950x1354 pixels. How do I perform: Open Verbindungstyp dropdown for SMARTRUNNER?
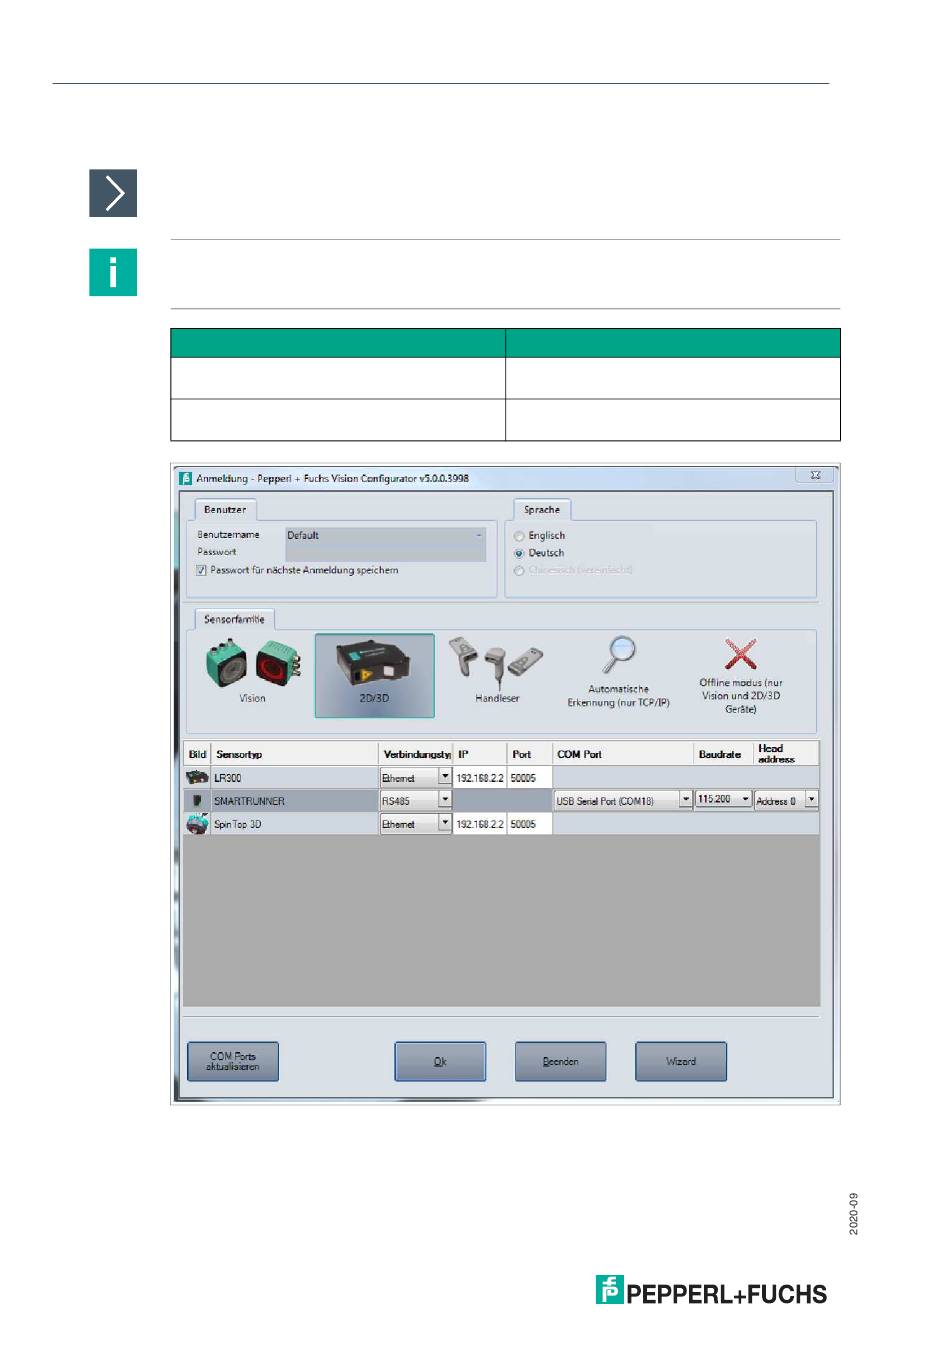point(445,800)
